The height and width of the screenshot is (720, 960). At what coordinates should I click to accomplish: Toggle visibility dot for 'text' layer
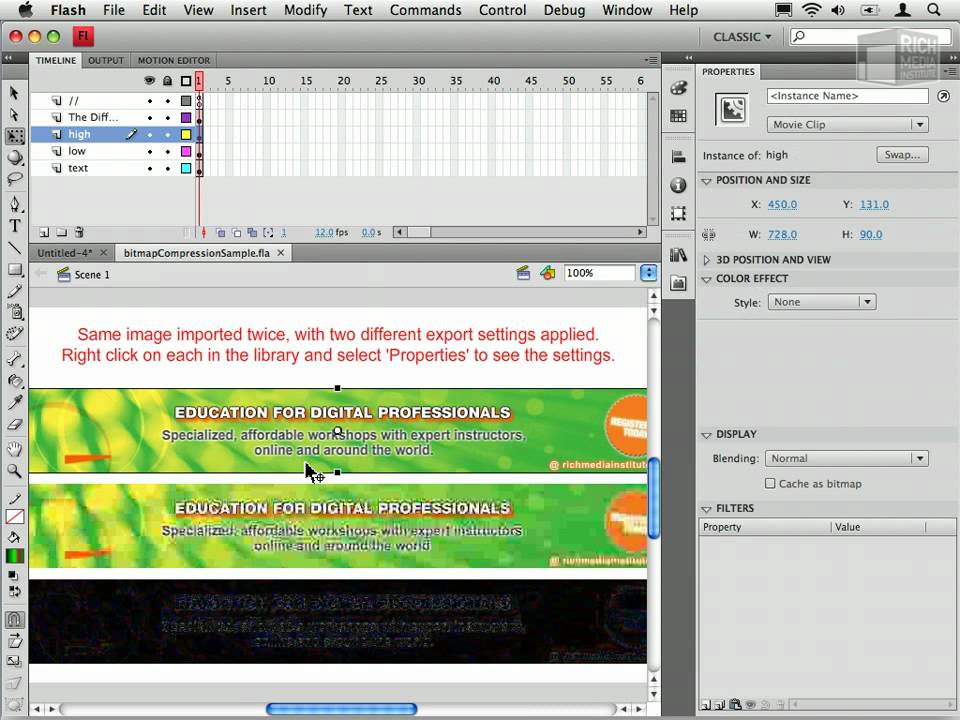[x=150, y=168]
